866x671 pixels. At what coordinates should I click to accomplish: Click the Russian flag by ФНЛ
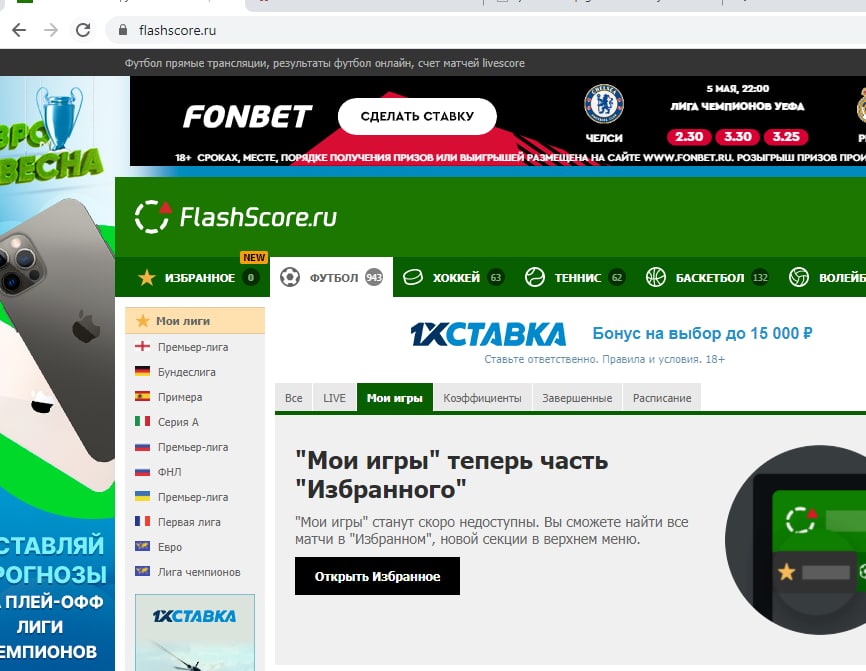click(142, 472)
